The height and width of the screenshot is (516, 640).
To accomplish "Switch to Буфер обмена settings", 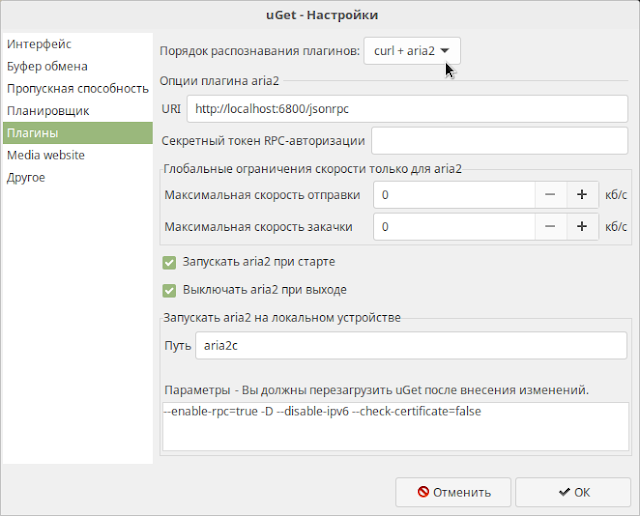I will [78, 66].
